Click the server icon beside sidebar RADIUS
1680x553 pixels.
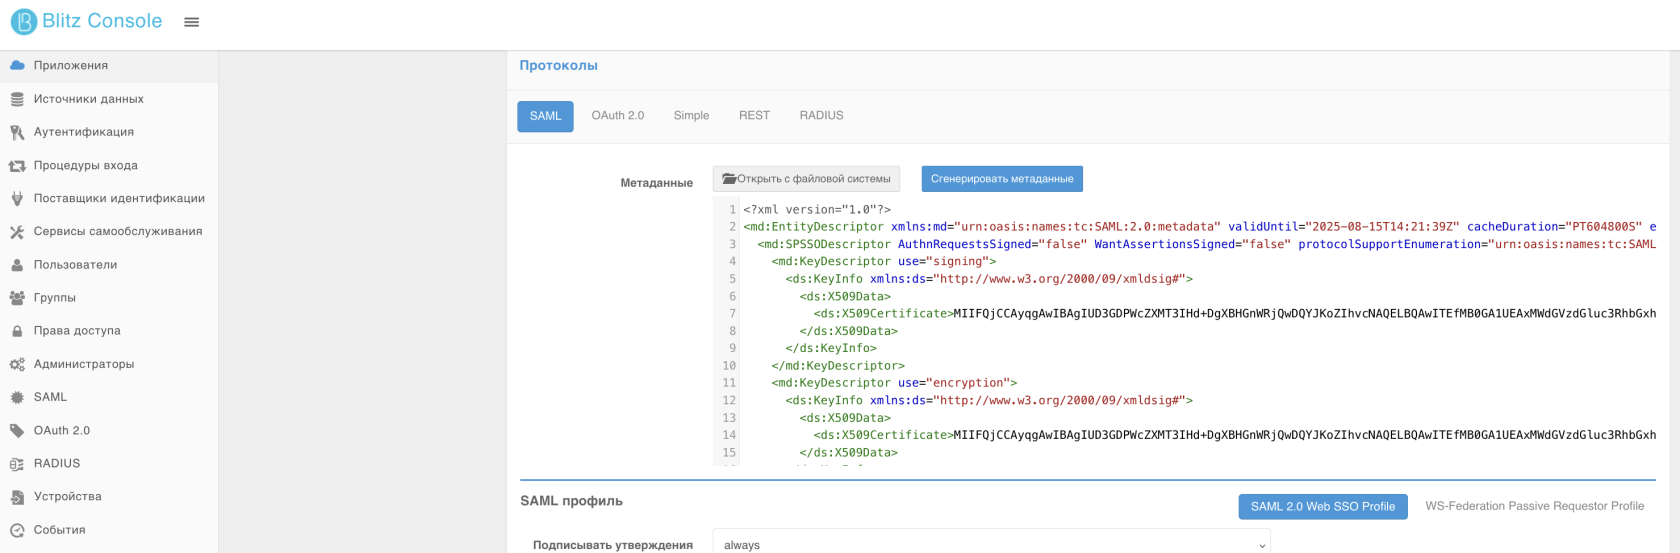tap(17, 464)
